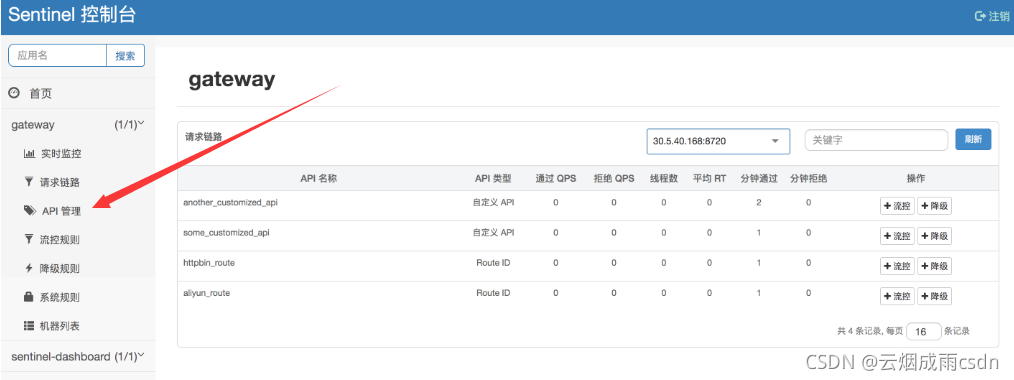Image resolution: width=1014 pixels, height=380 pixels.
Task: Click the Route ID cell for aliyun_route
Action: coord(493,293)
